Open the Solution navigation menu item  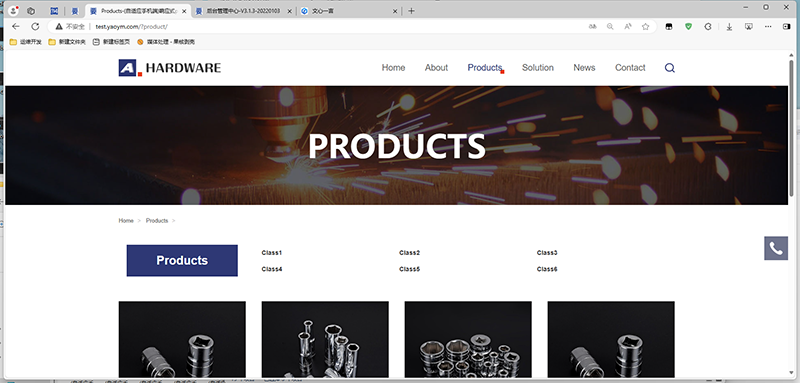tap(538, 68)
